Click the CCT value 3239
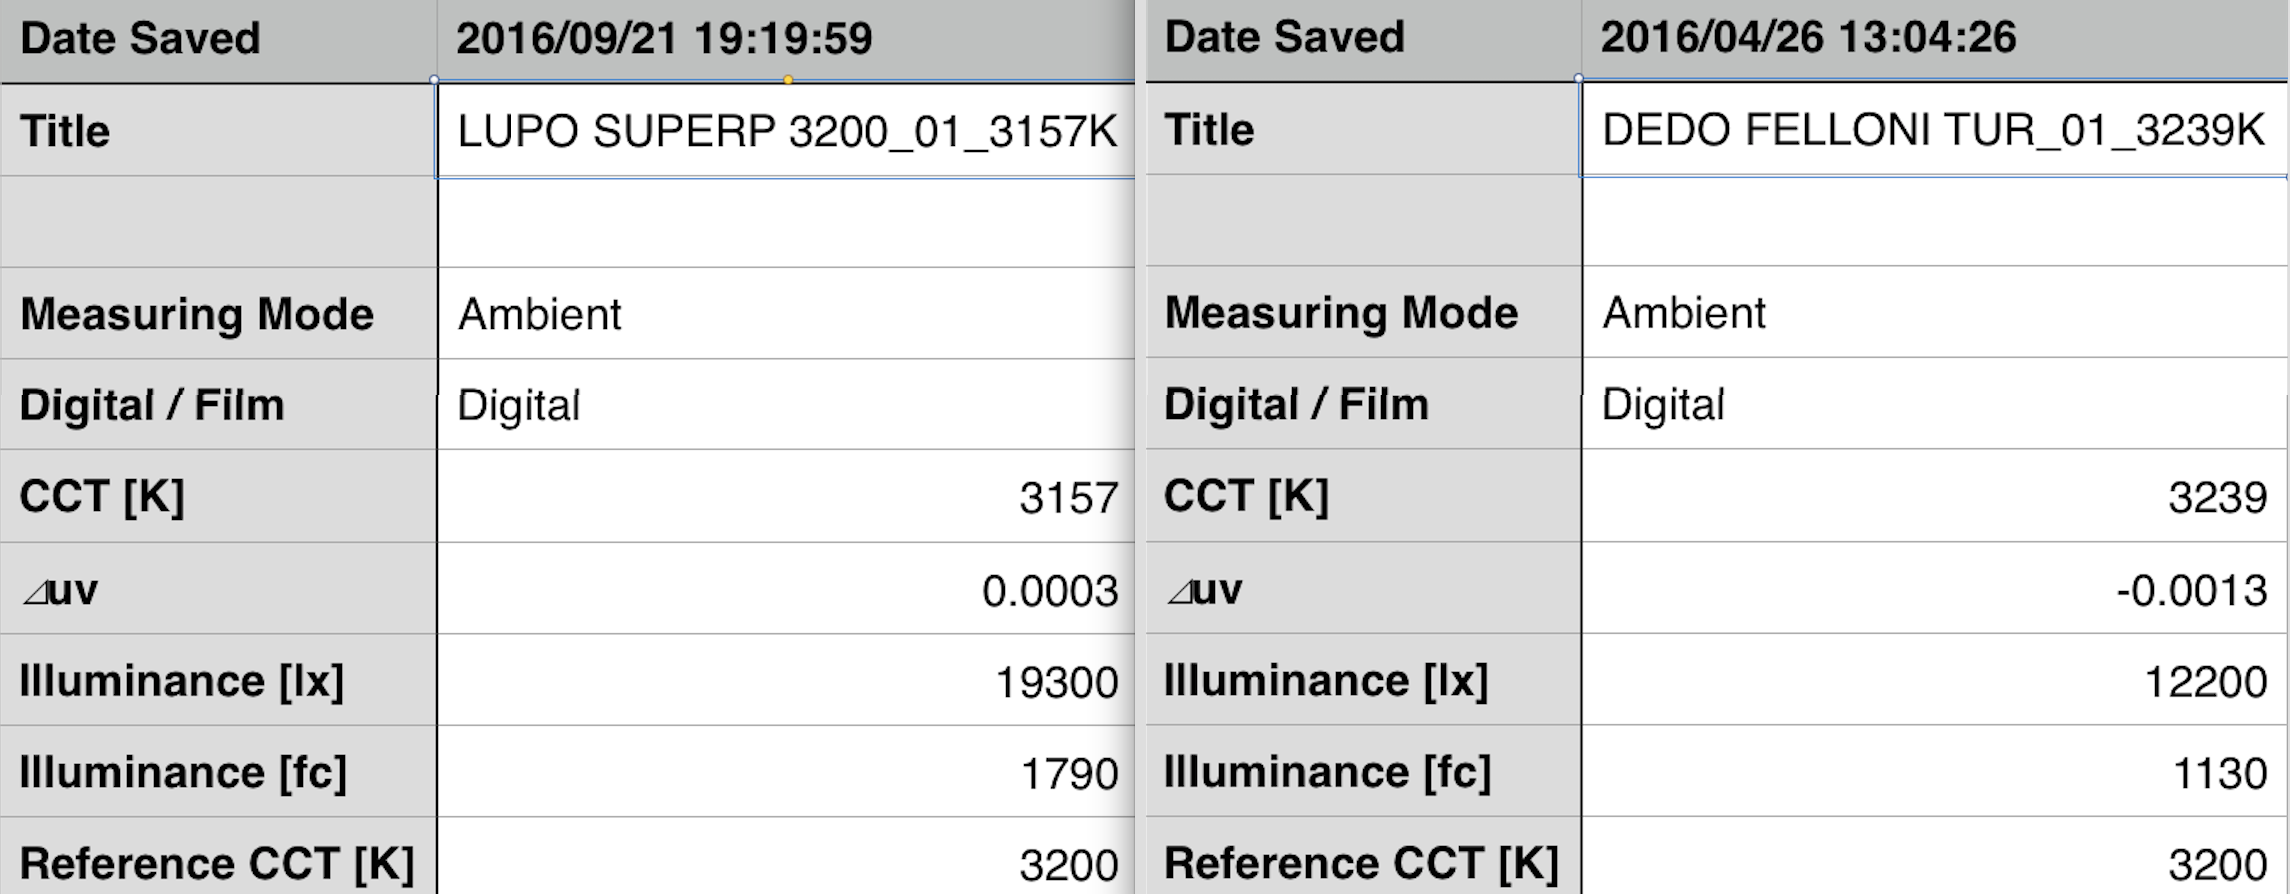2290x894 pixels. point(2216,497)
